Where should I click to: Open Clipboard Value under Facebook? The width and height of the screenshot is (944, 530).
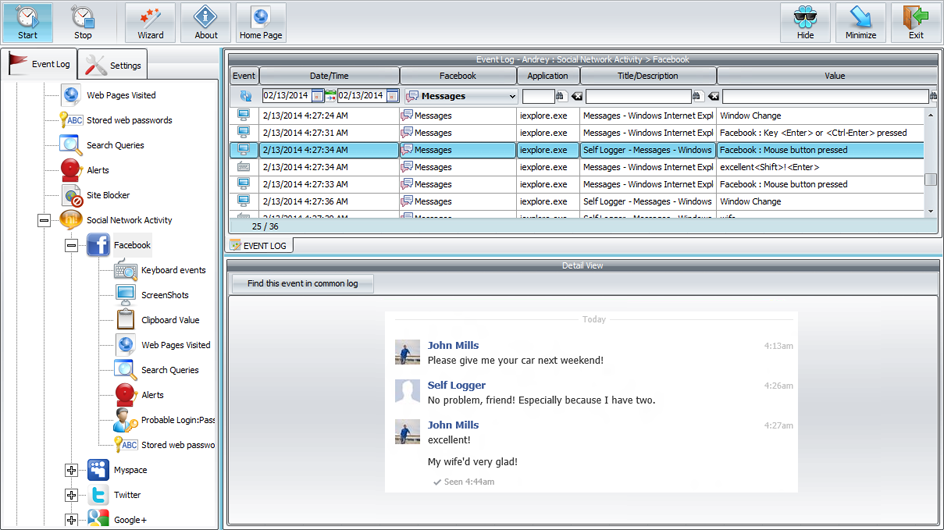(169, 320)
